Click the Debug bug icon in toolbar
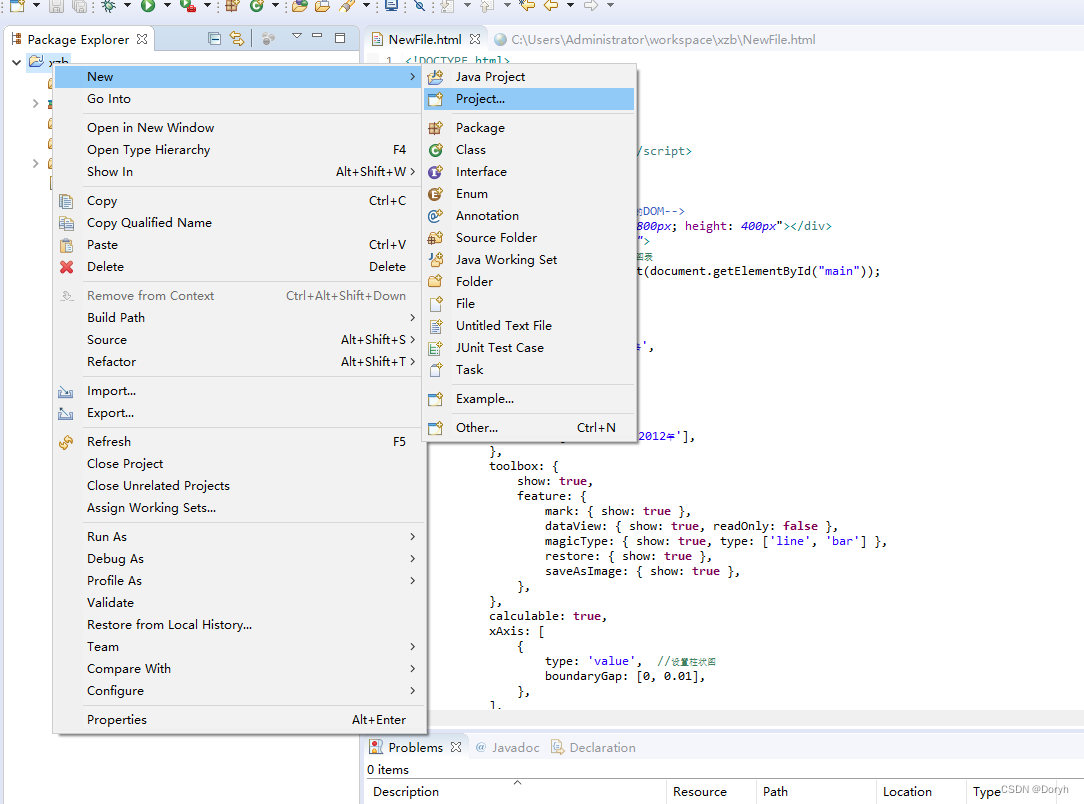1084x804 pixels. pyautogui.click(x=109, y=6)
